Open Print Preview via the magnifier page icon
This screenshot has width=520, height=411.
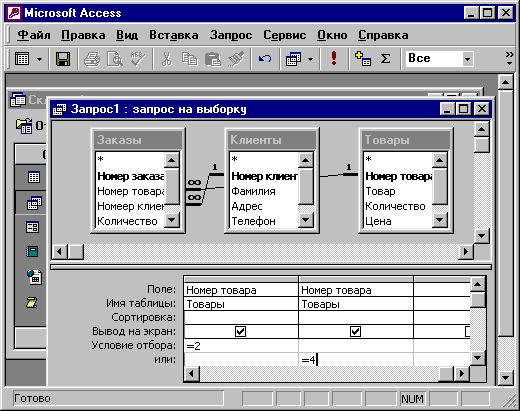point(115,59)
